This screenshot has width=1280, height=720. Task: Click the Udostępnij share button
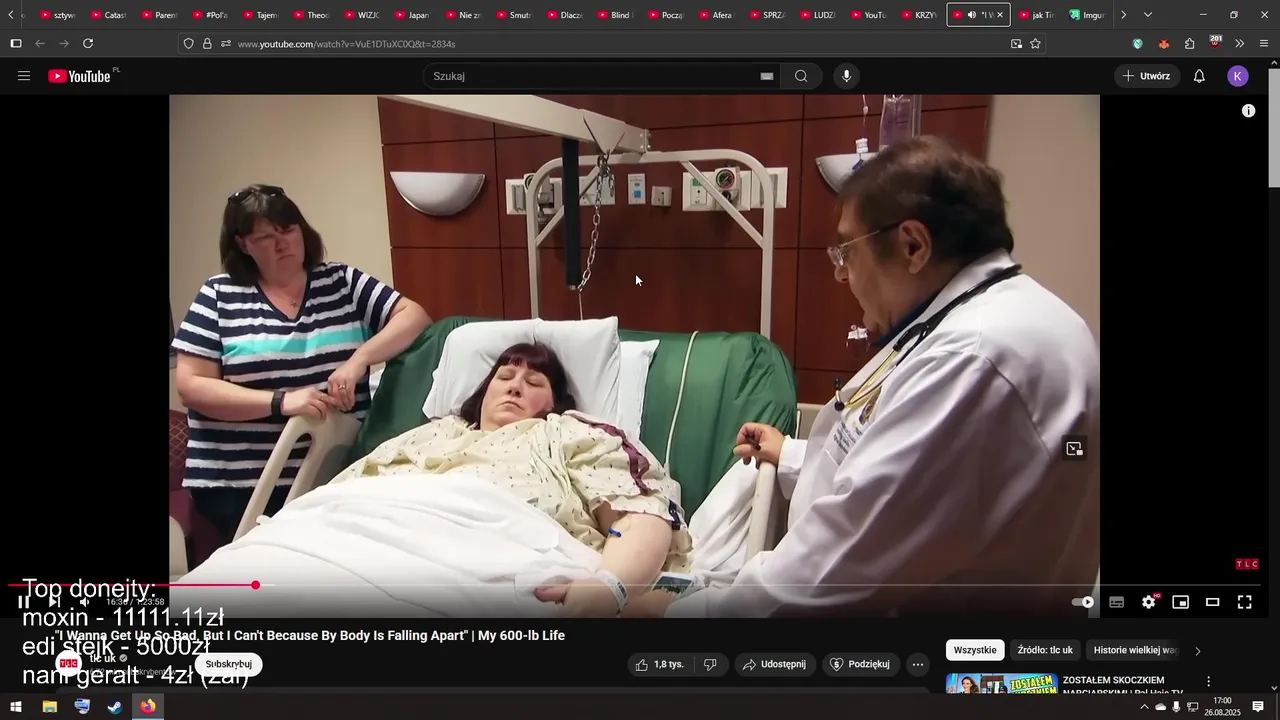click(774, 664)
